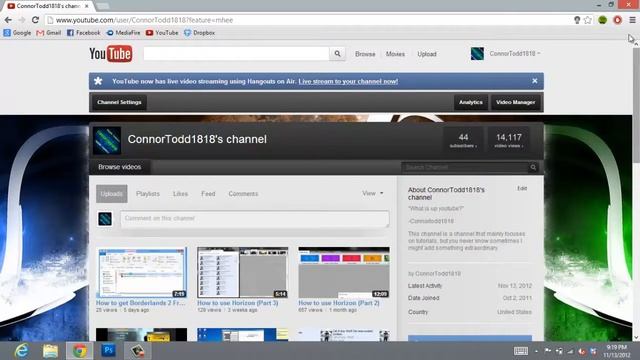Viewport: 640px width, 360px height.
Task: Click the Search Channel magnifier icon
Action: 533,167
